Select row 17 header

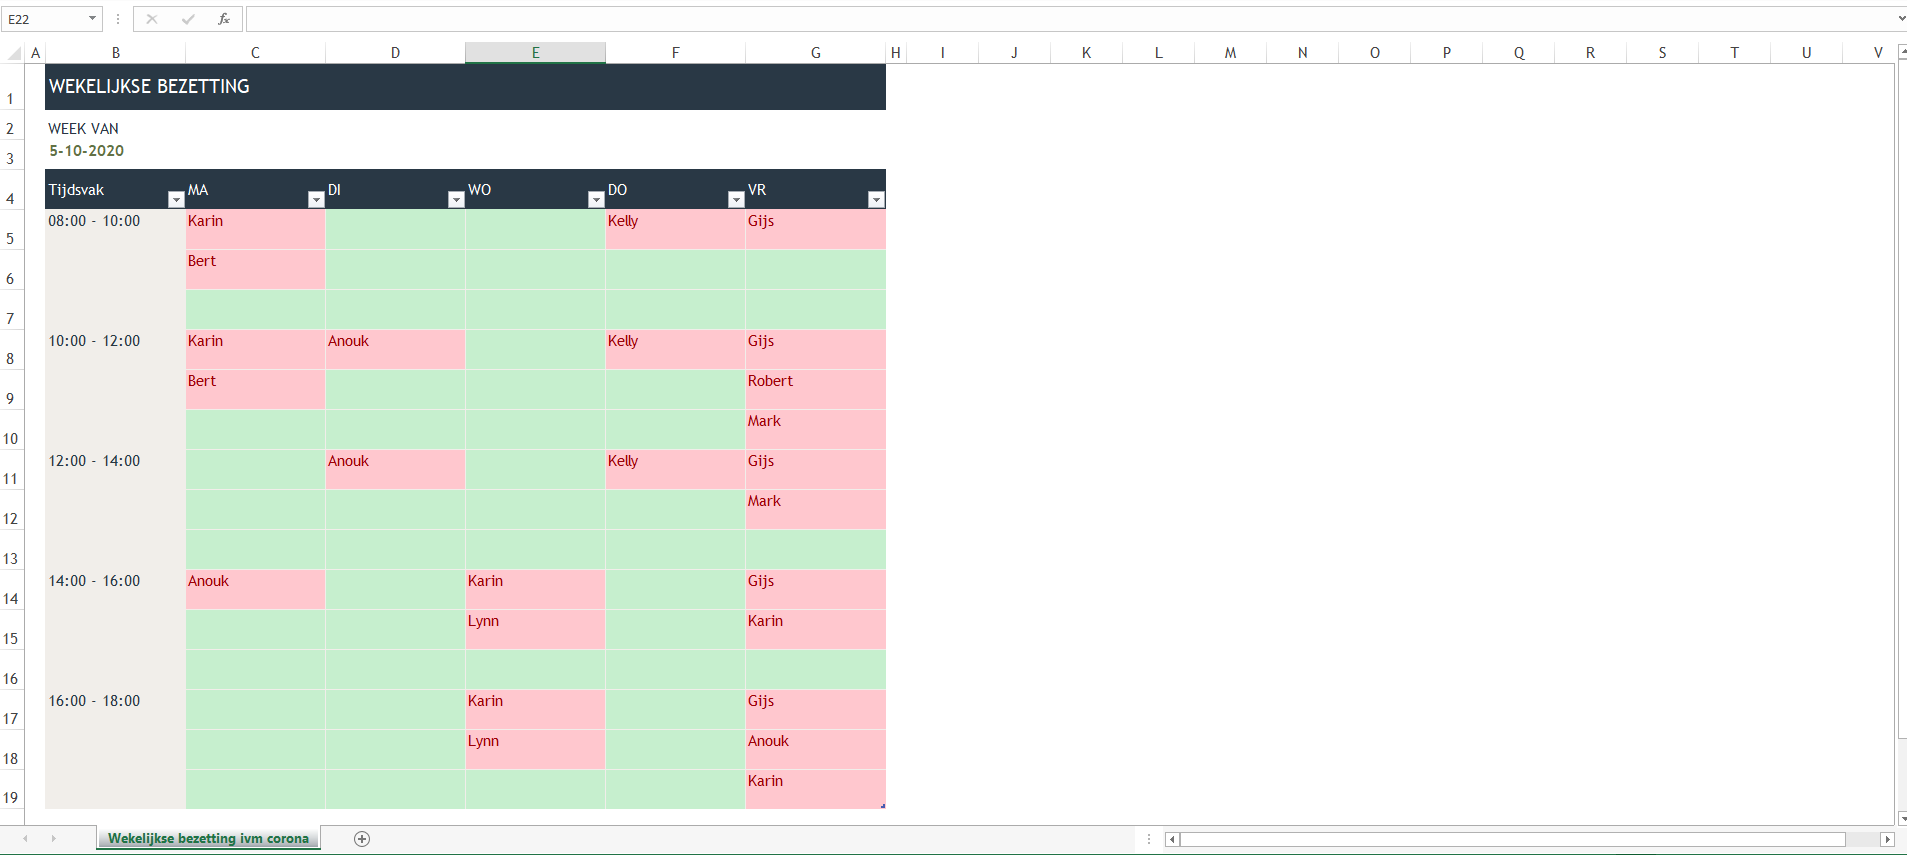pyautogui.click(x=11, y=709)
